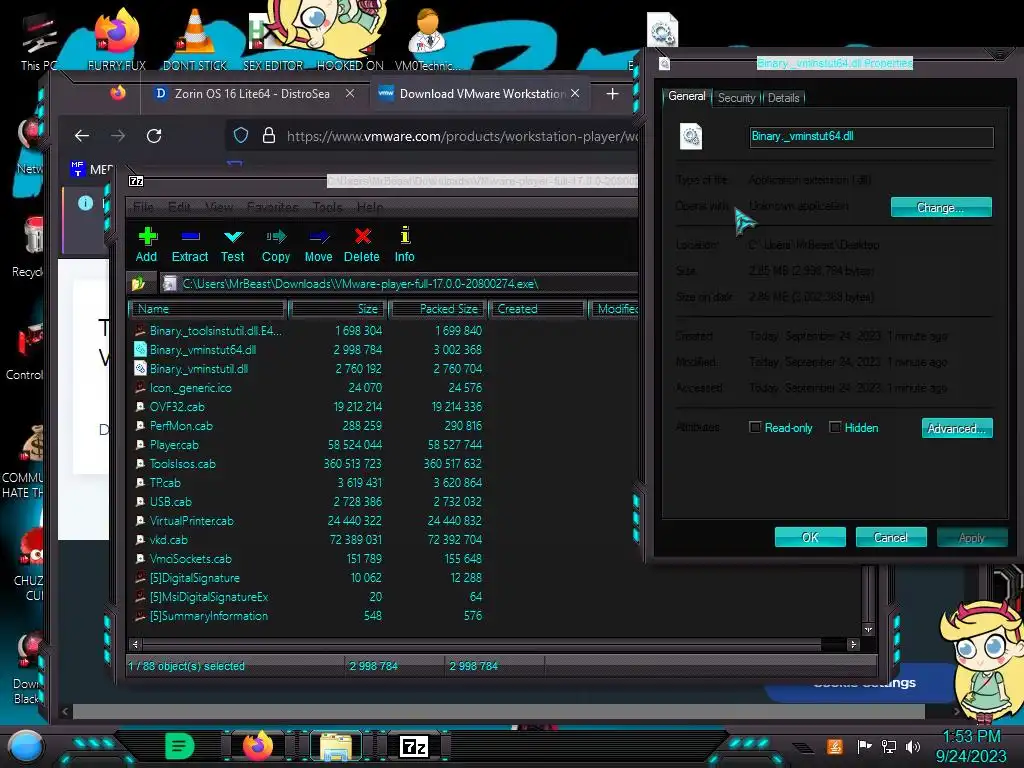Select the VirtualPrinter.cab file row
Viewport: 1024px width, 768px height.
[x=308, y=520]
